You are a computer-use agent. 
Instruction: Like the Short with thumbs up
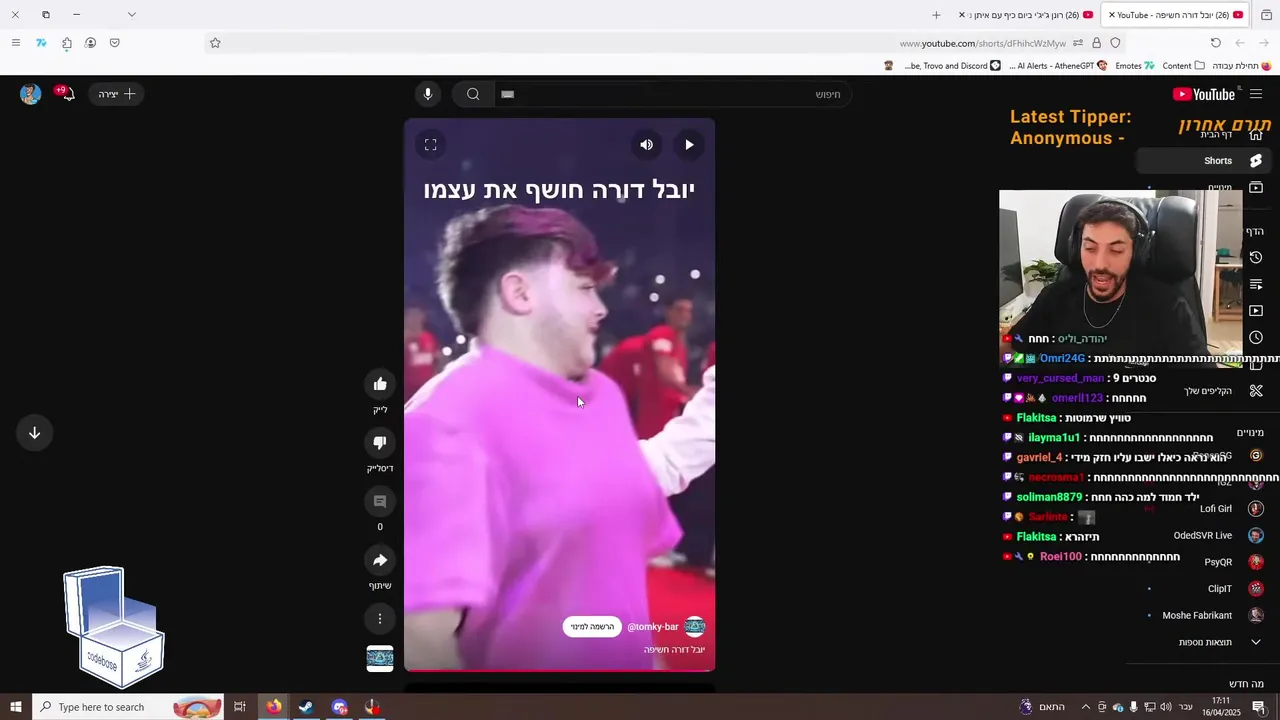point(380,384)
